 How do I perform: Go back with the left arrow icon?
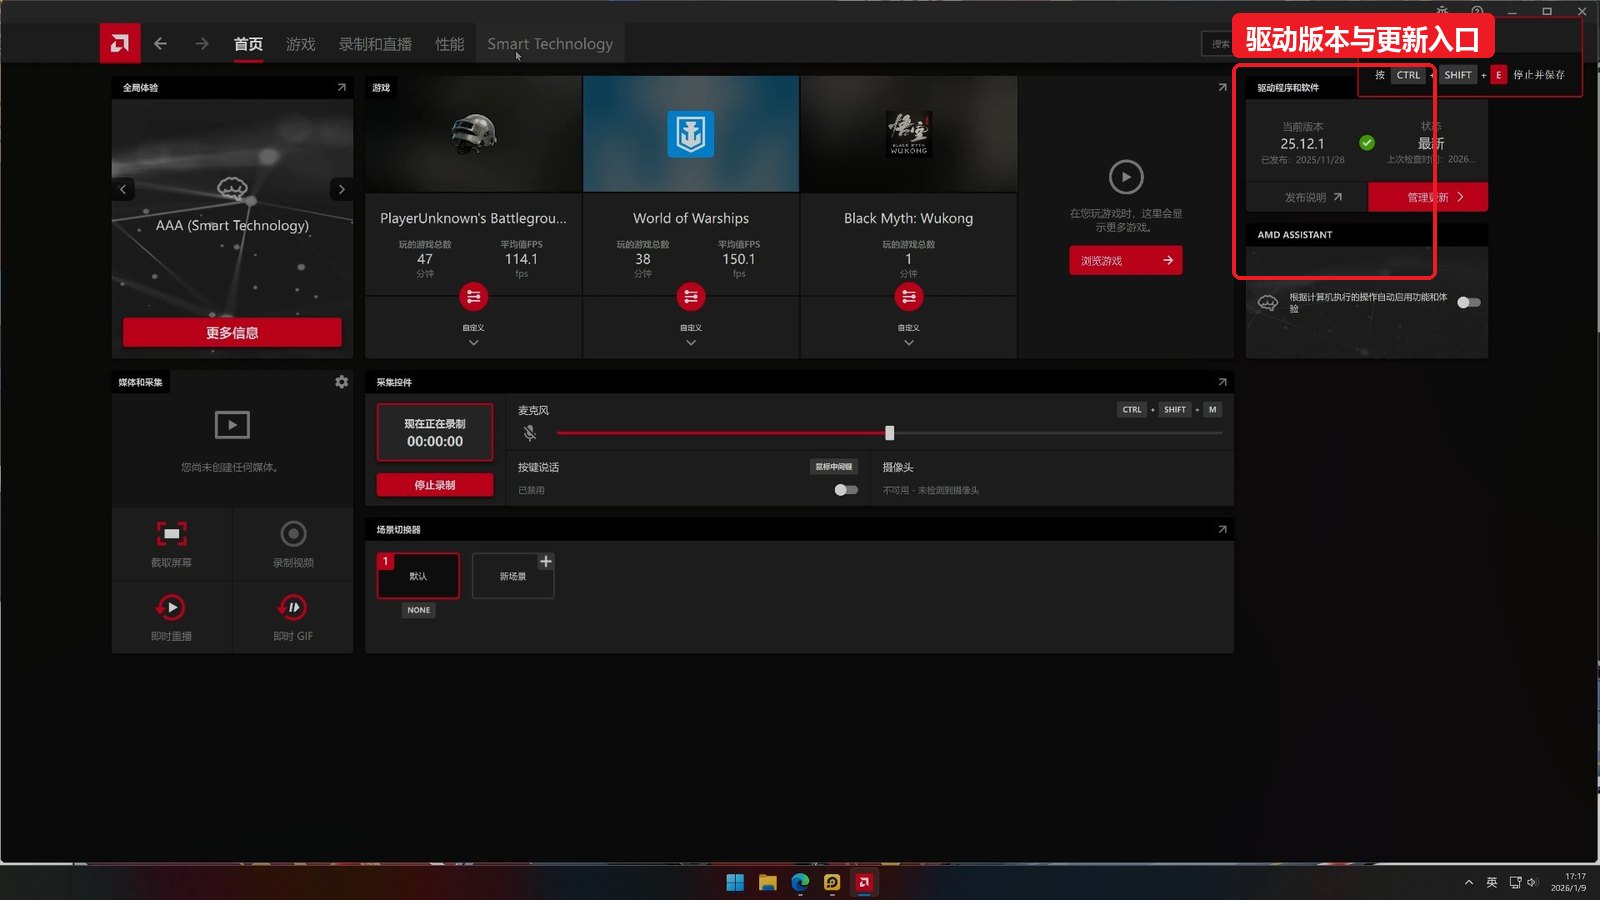point(160,44)
